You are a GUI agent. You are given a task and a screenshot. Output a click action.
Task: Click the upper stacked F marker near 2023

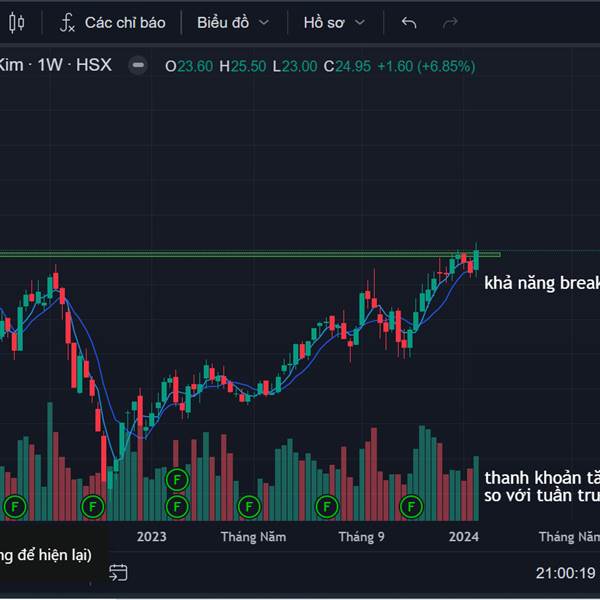pos(177,479)
